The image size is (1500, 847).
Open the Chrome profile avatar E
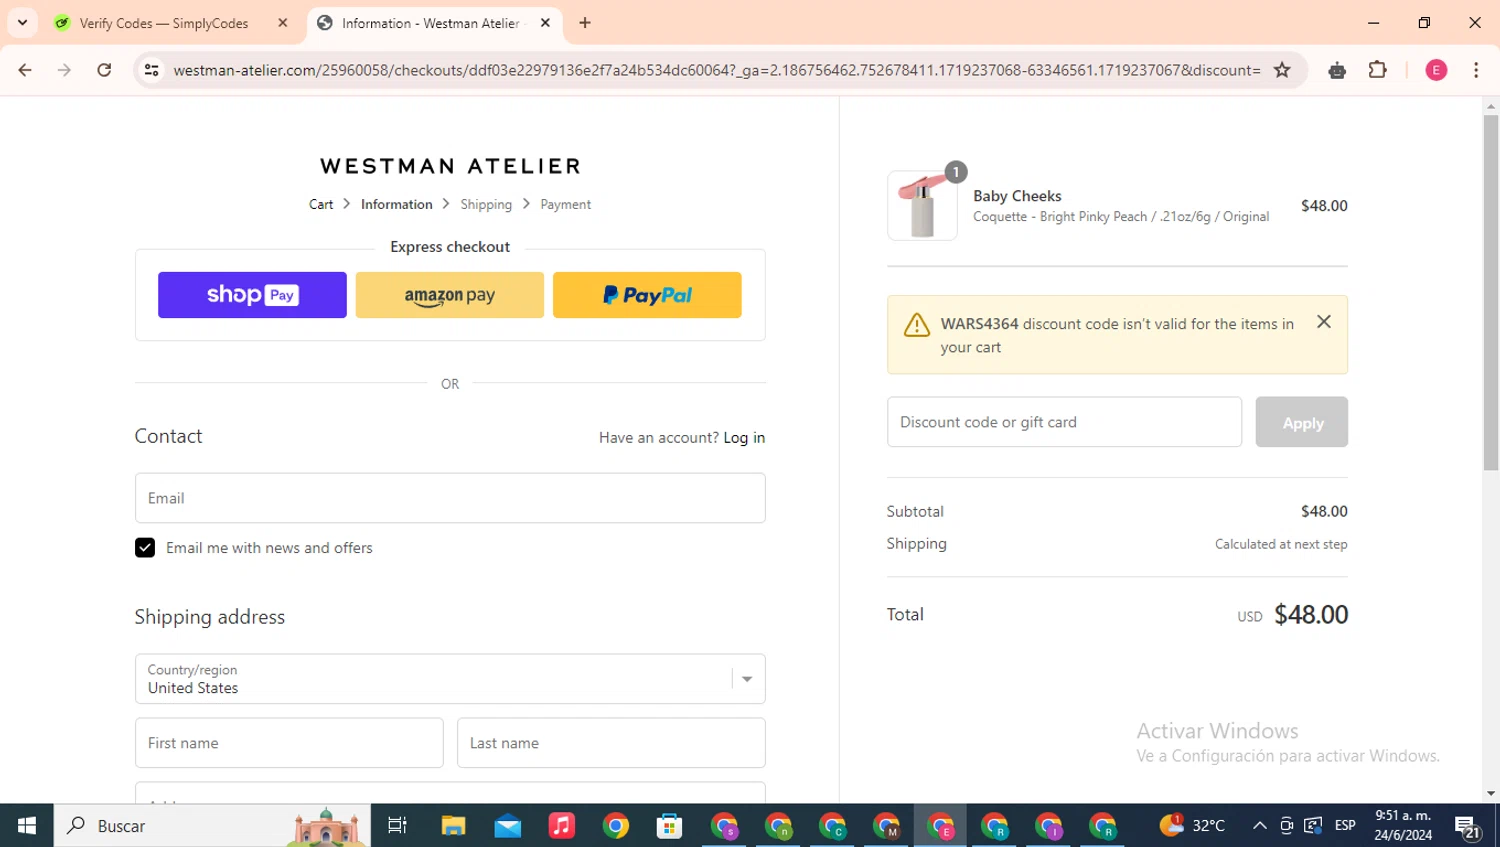tap(1436, 70)
